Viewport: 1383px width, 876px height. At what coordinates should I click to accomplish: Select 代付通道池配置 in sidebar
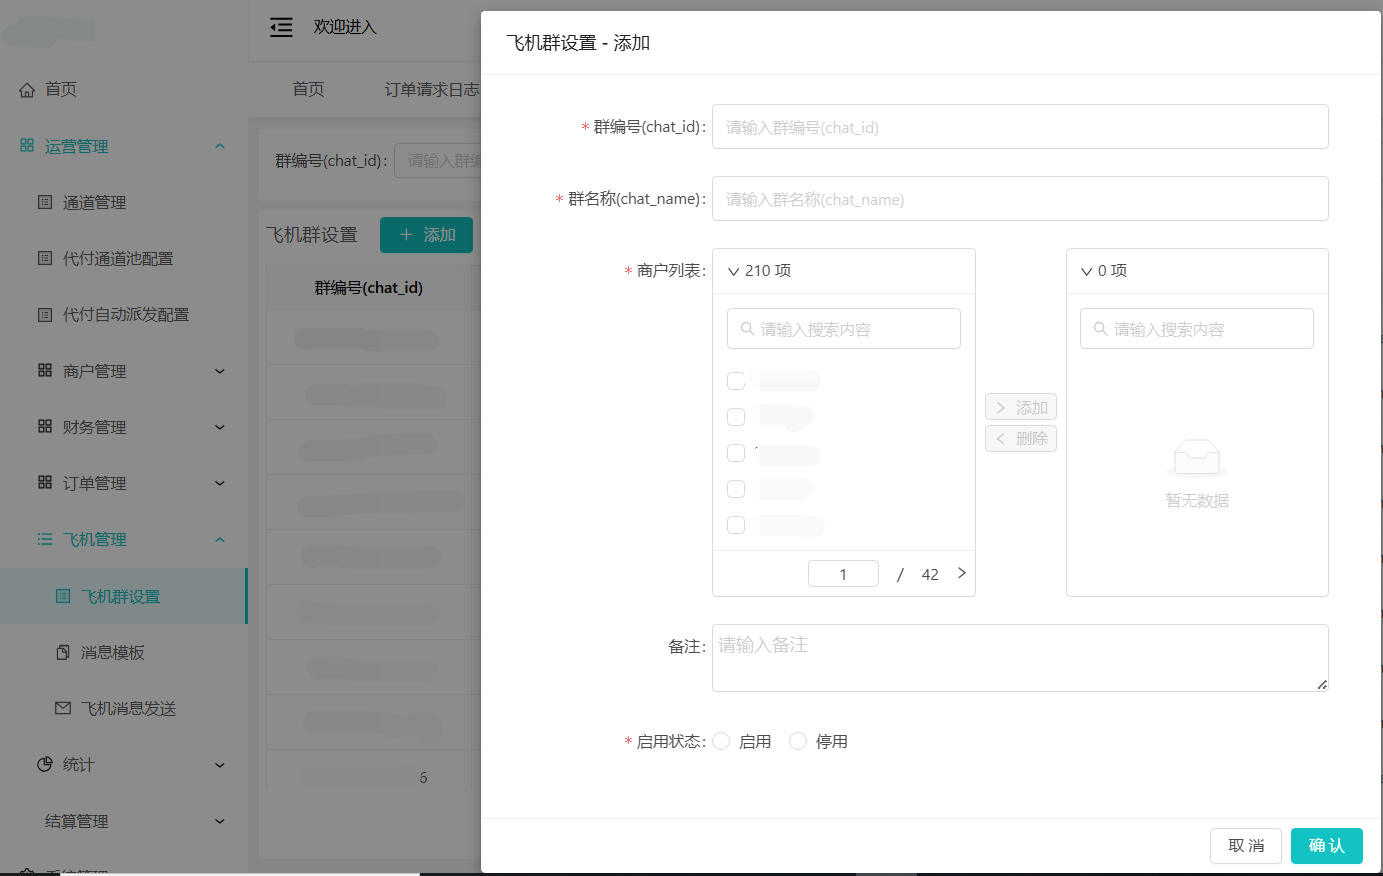[x=118, y=258]
